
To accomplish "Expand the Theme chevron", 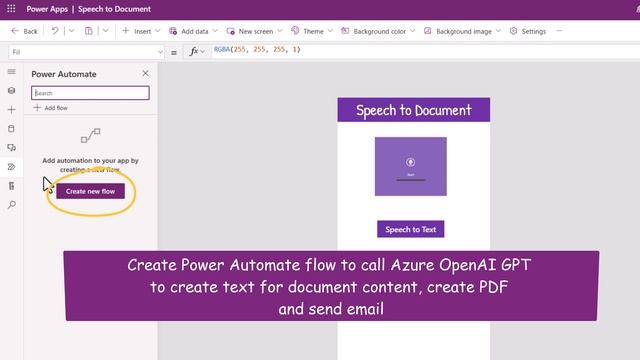I will click(330, 31).
